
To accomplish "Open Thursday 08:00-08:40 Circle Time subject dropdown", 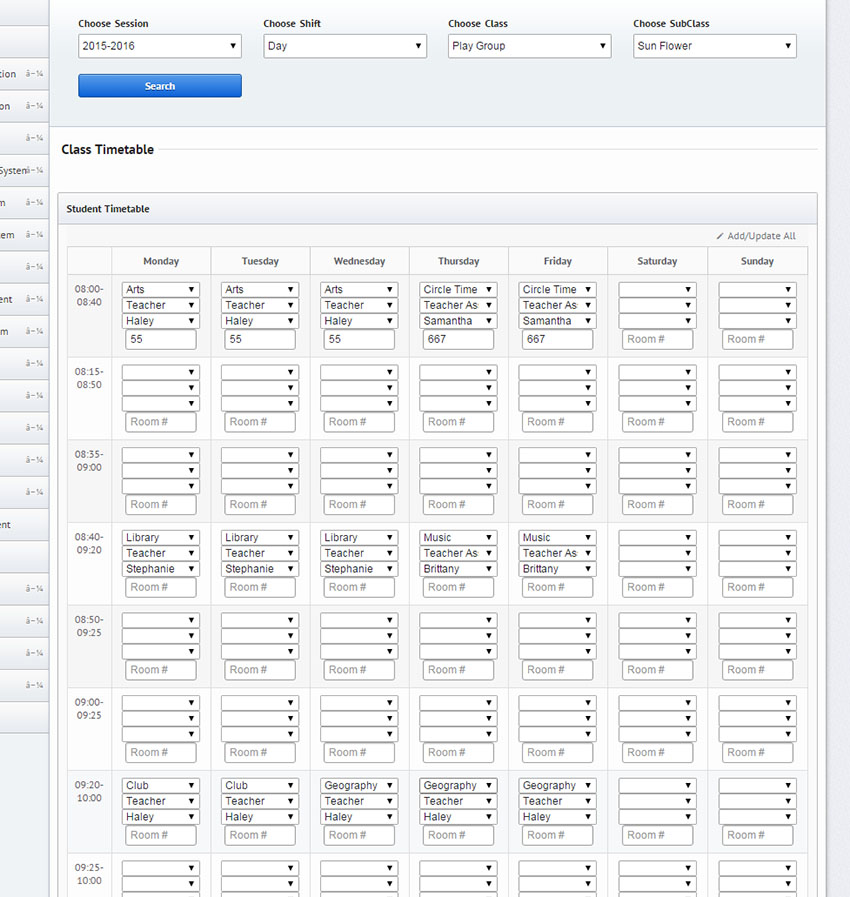I will [x=458, y=289].
